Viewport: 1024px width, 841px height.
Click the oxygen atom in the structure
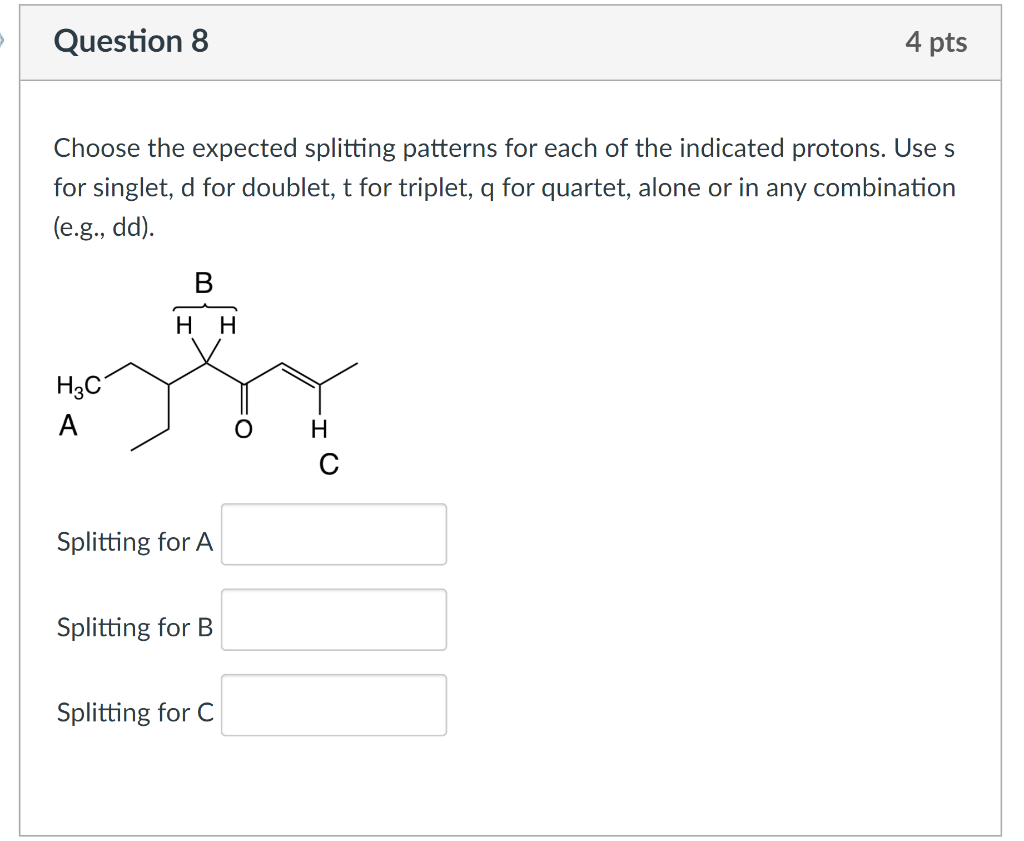[x=243, y=428]
